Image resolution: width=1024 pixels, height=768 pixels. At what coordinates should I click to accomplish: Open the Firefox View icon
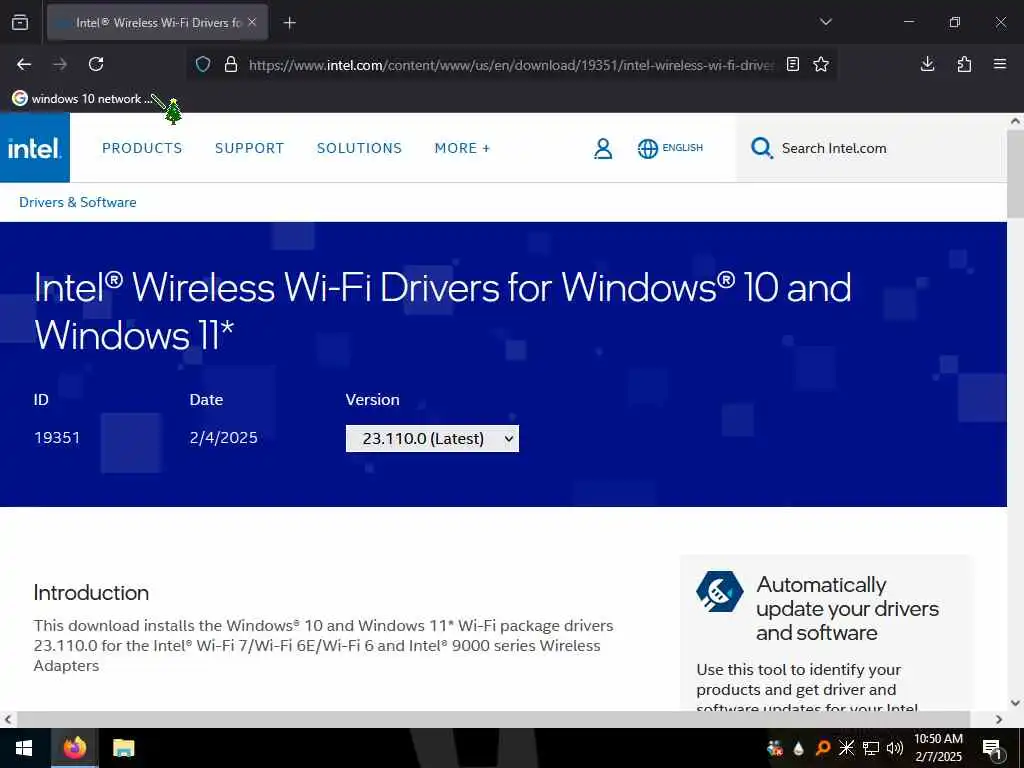20,22
